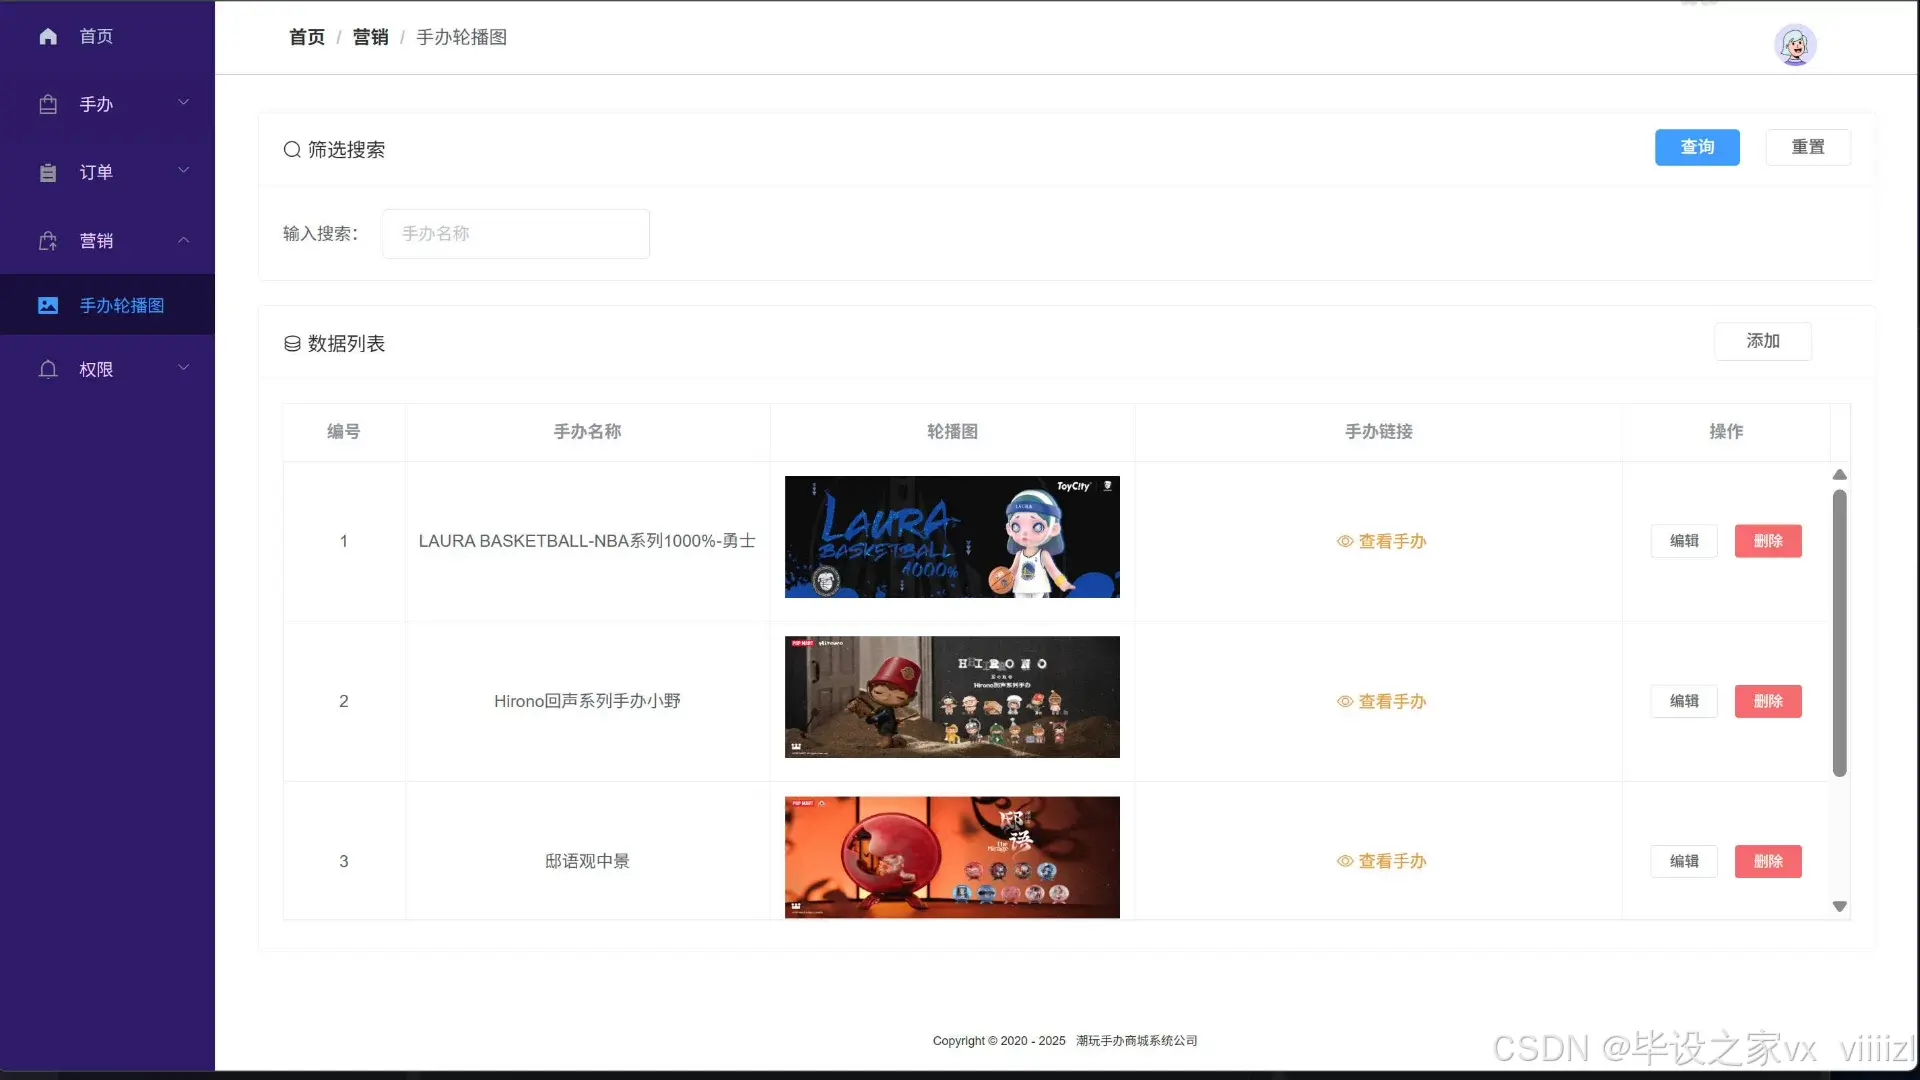Focus the 手办名称 search input

(x=516, y=234)
